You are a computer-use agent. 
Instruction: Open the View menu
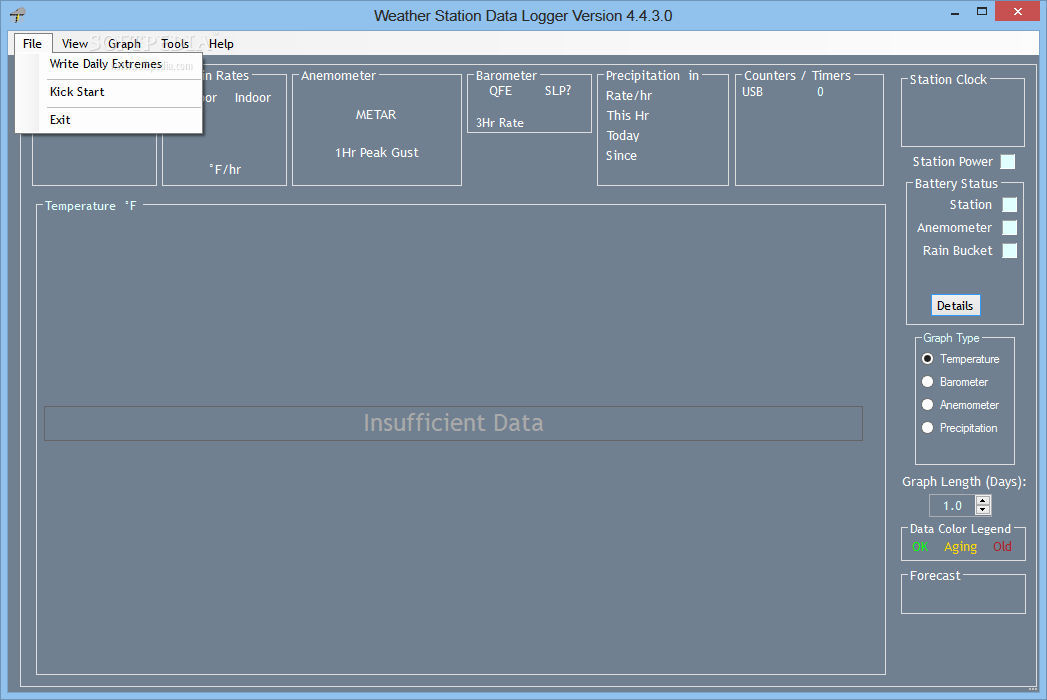[x=75, y=43]
